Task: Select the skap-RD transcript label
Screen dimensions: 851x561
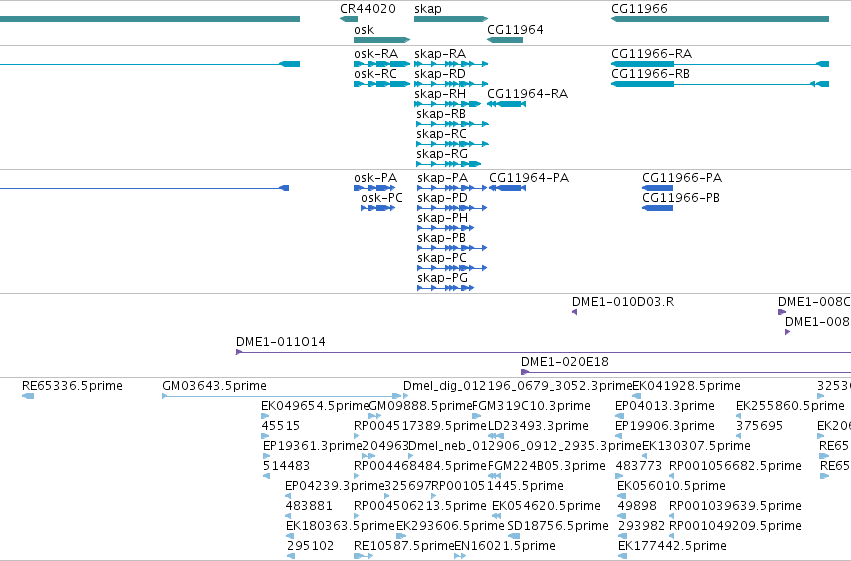Action: click(440, 74)
